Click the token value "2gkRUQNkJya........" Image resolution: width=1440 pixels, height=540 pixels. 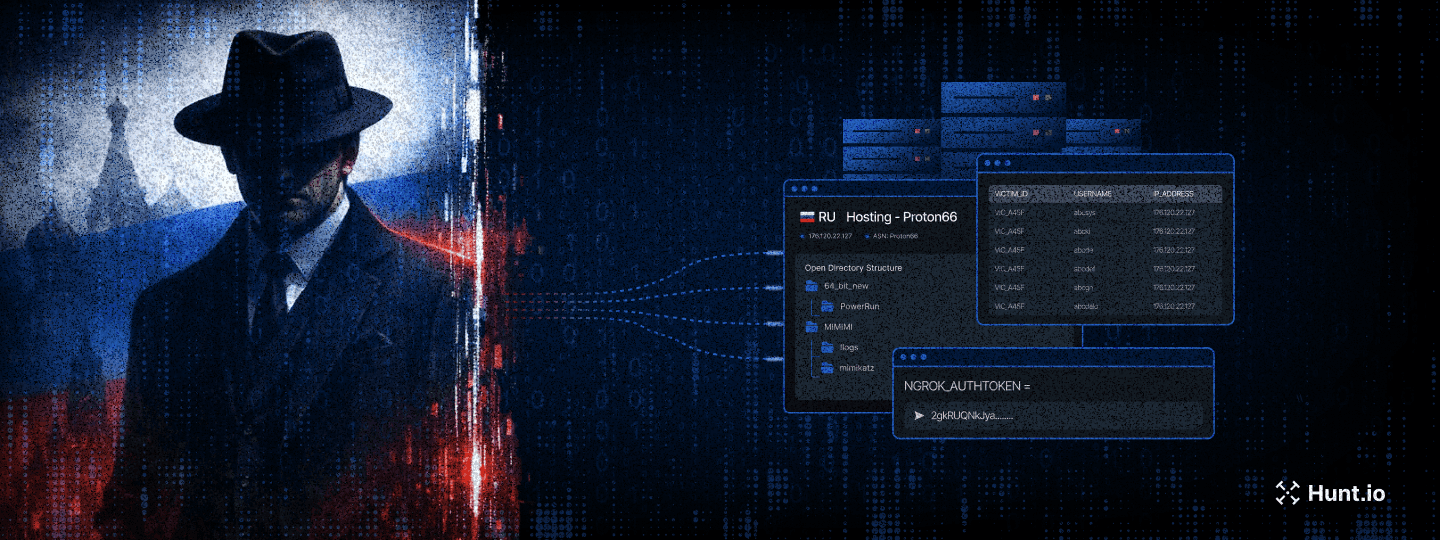972,415
